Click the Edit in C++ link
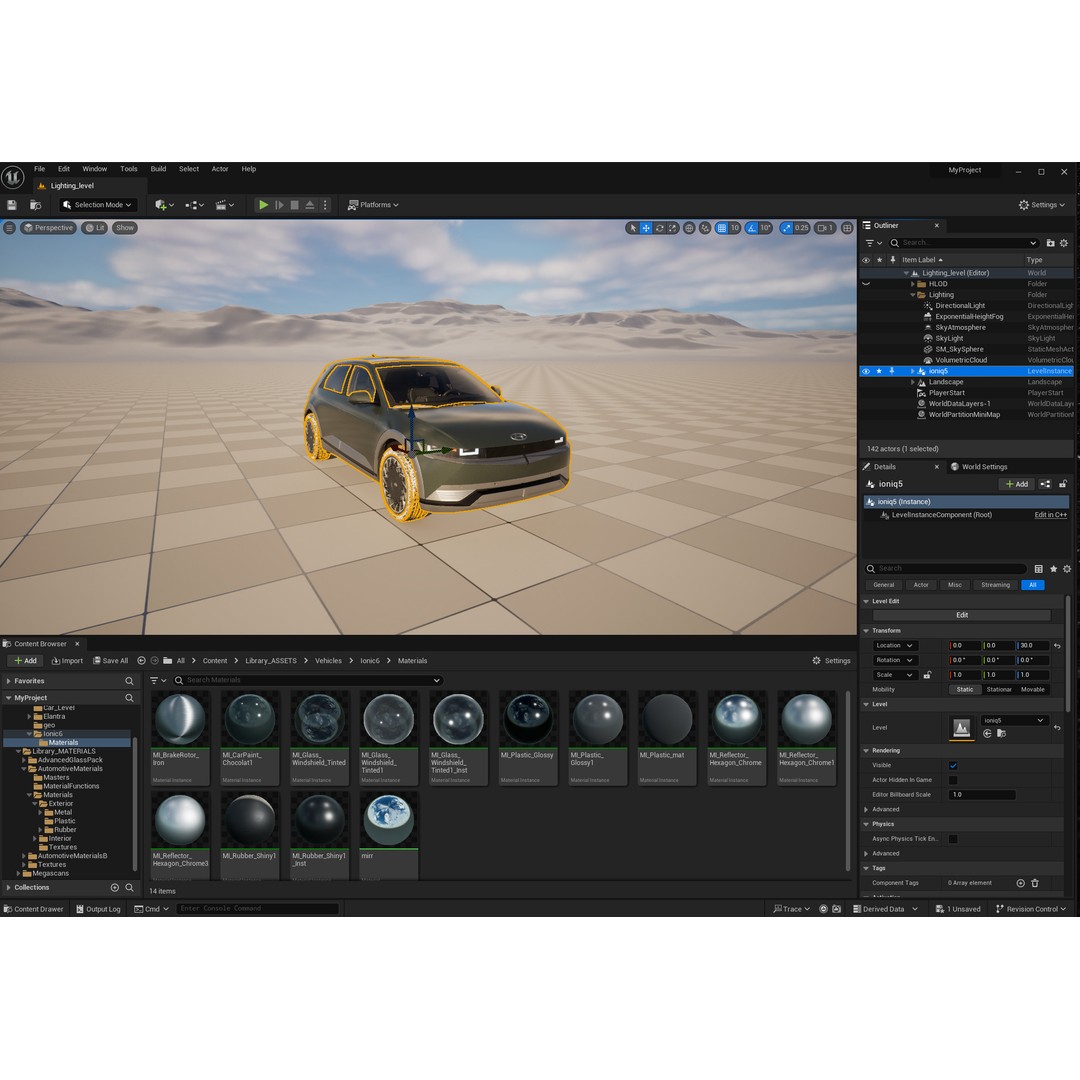The image size is (1080, 1080). pos(1050,515)
